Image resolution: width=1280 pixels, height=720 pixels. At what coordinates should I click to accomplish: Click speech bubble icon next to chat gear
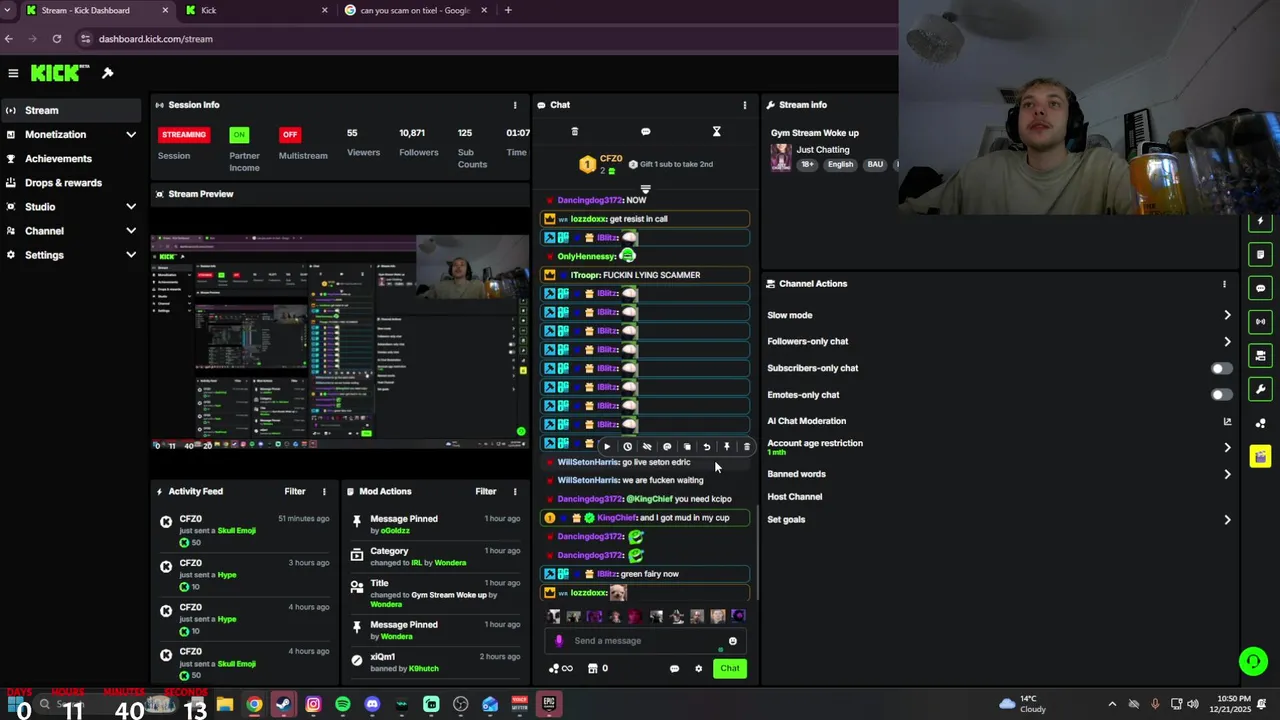[x=674, y=668]
